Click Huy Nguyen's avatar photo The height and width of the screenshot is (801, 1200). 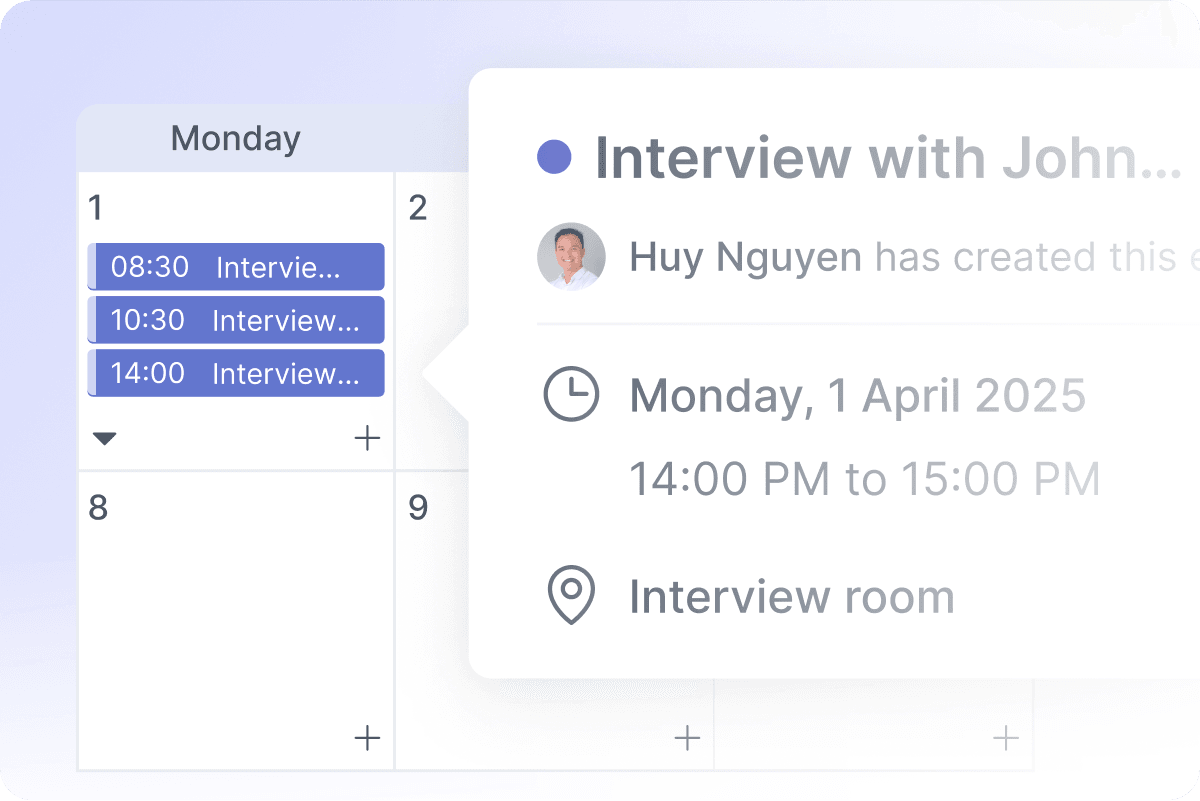pyautogui.click(x=571, y=257)
